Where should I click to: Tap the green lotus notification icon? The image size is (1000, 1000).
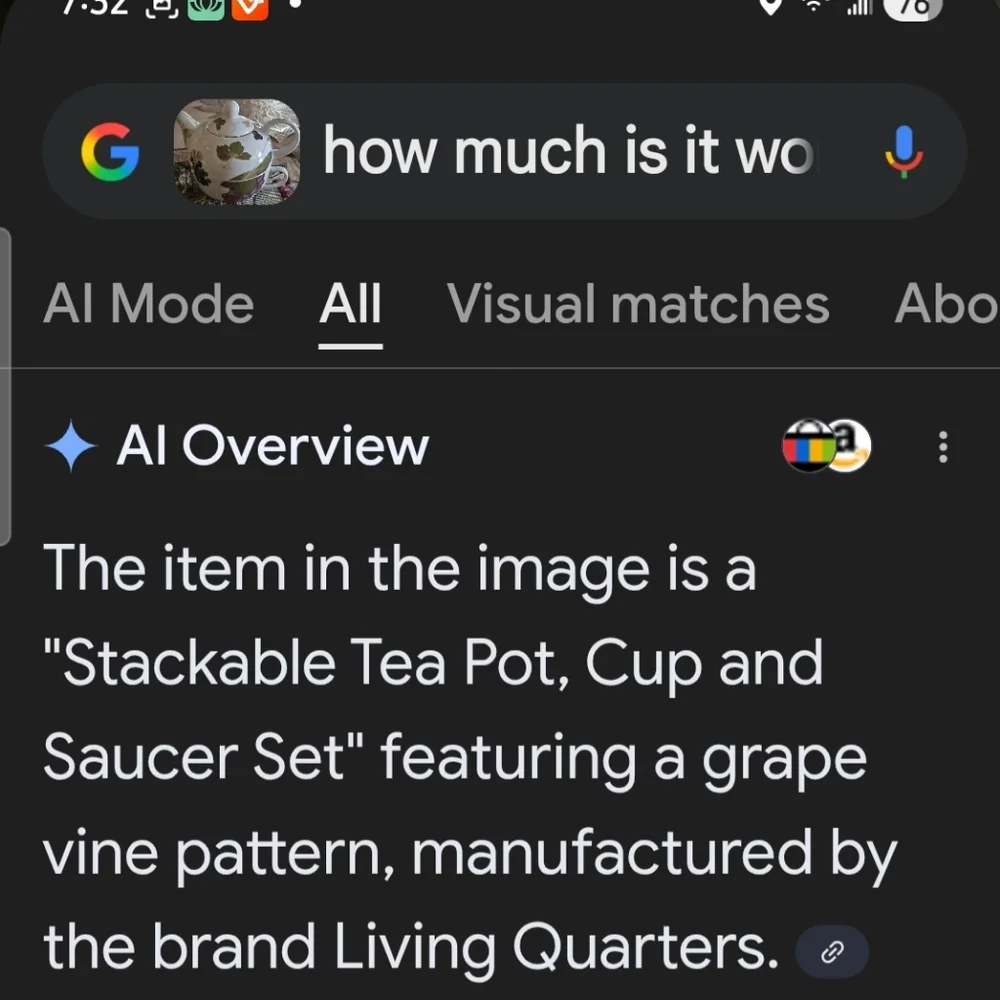205,8
